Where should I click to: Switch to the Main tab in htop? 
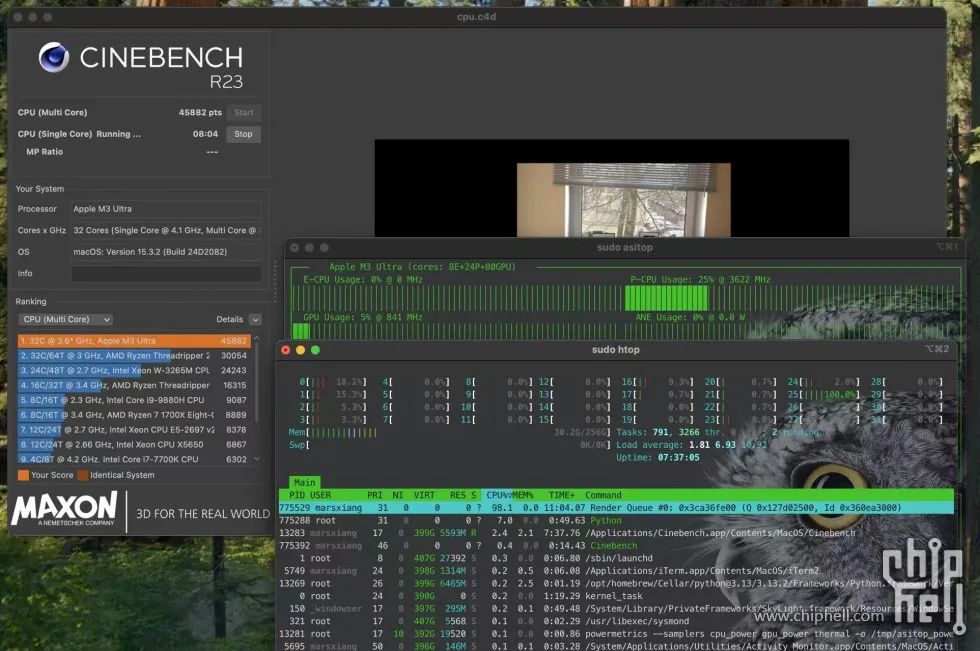(304, 482)
